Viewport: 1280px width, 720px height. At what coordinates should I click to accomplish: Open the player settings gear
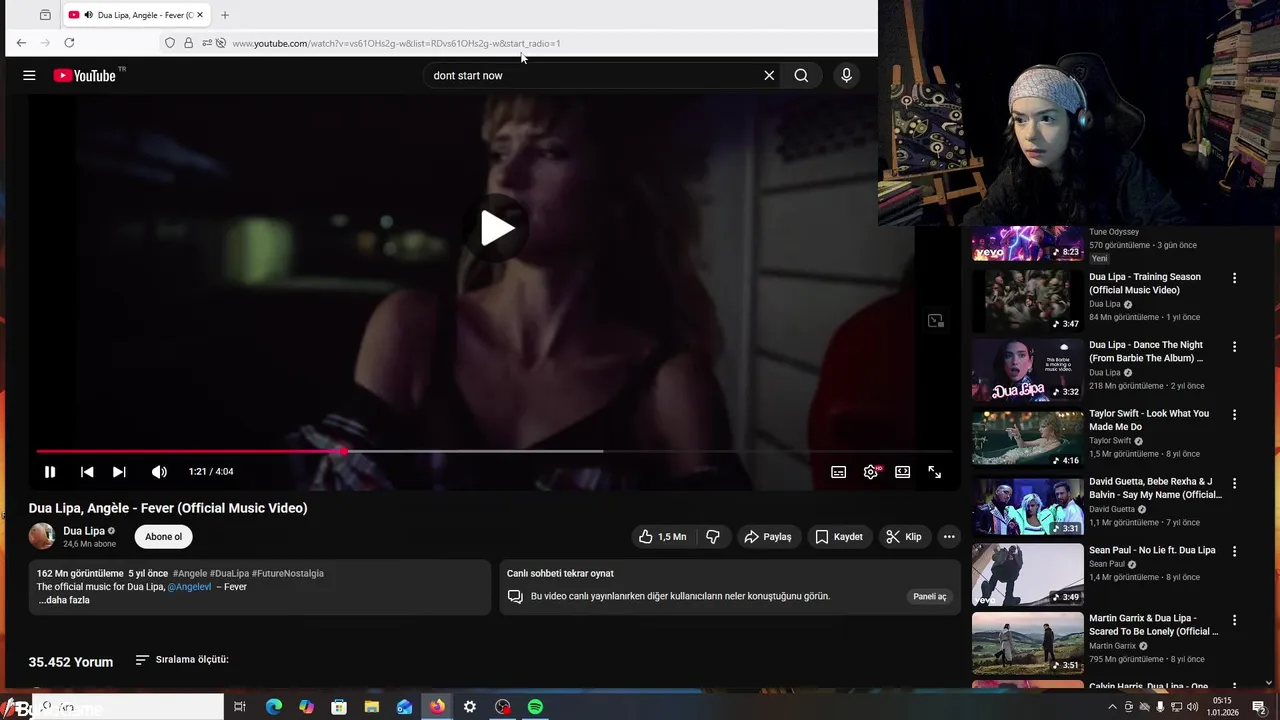point(871,472)
